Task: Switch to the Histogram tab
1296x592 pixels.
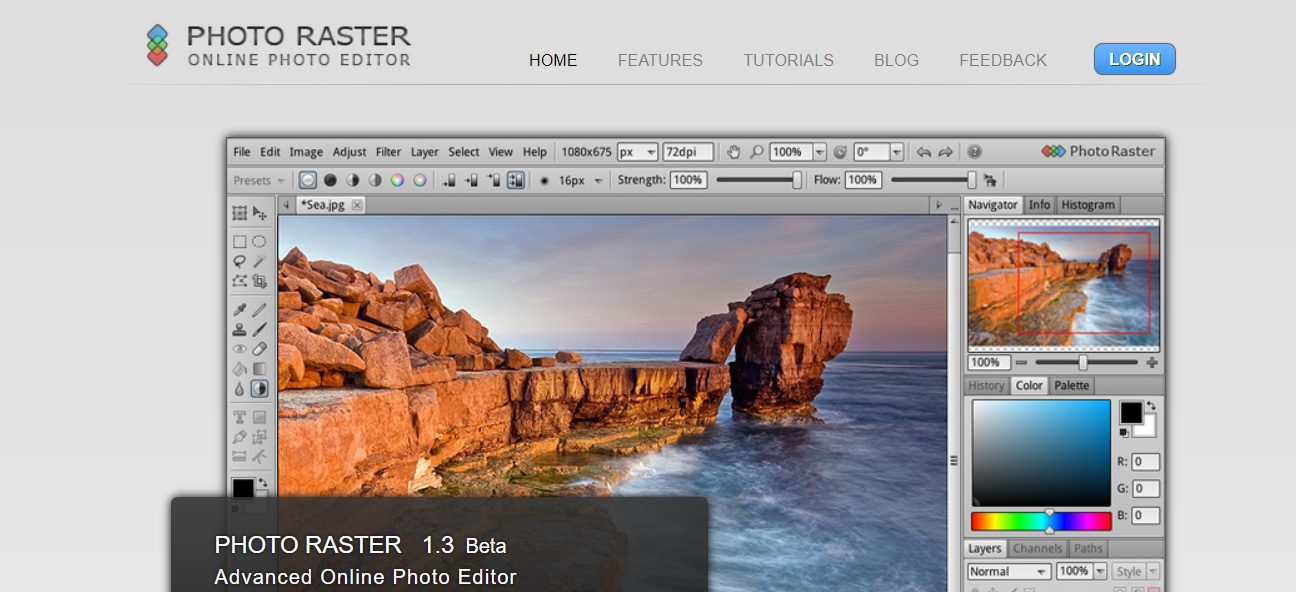Action: coord(1087,205)
